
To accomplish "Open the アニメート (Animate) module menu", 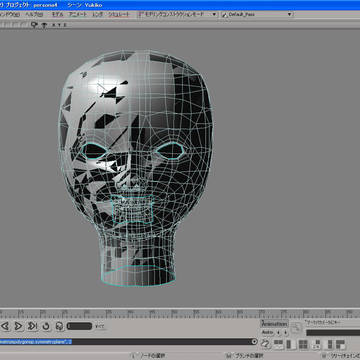I will 77,15.
